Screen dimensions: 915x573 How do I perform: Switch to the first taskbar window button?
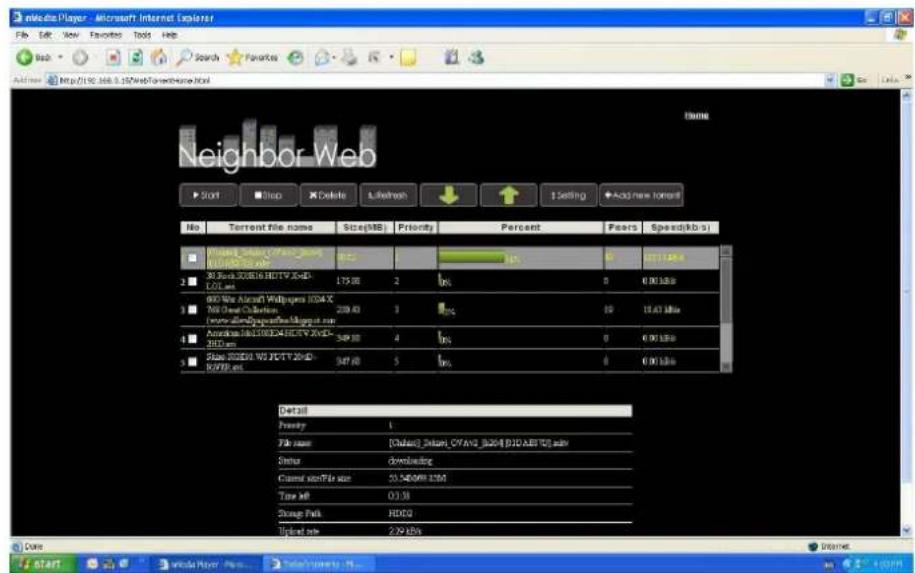tap(205, 564)
